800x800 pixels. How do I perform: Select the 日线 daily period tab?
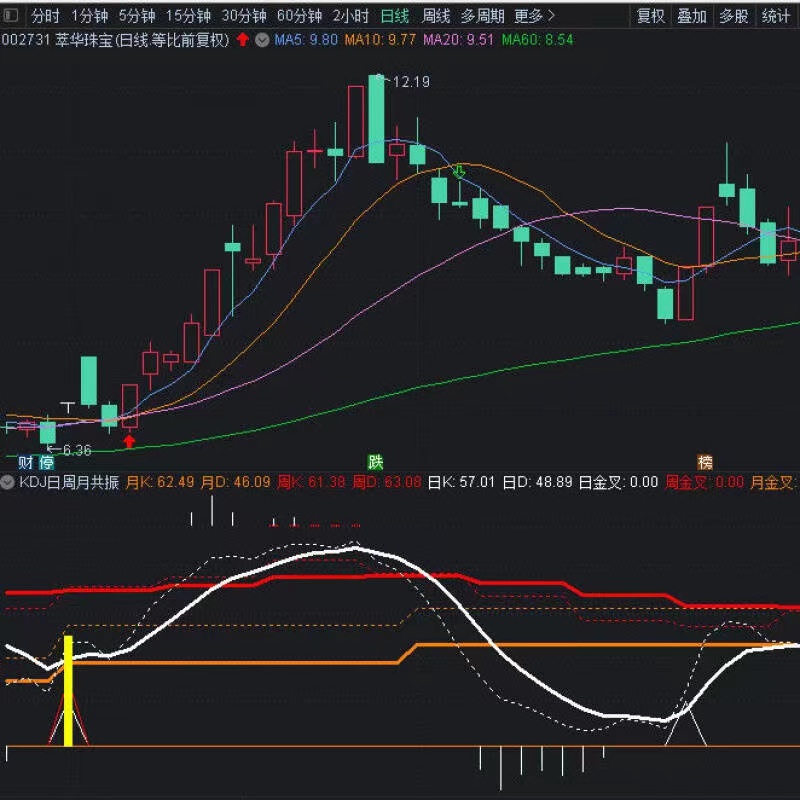[394, 16]
